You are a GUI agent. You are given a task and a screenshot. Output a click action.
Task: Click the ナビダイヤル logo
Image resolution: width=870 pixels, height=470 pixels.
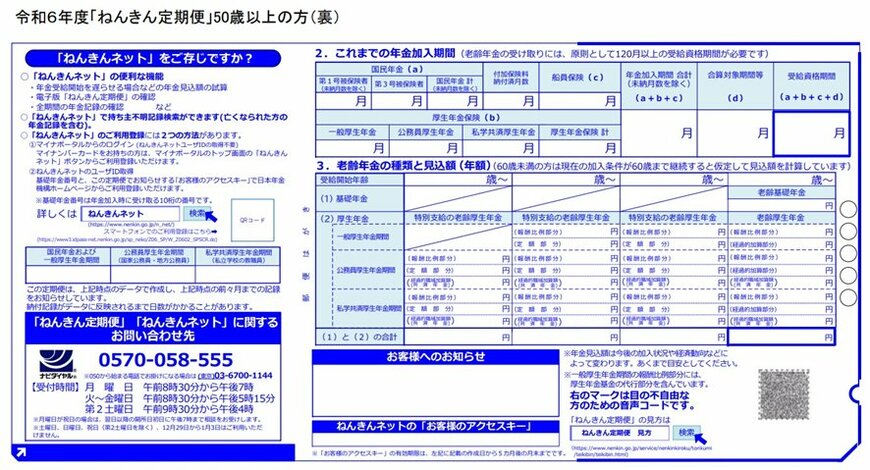[x=57, y=364]
